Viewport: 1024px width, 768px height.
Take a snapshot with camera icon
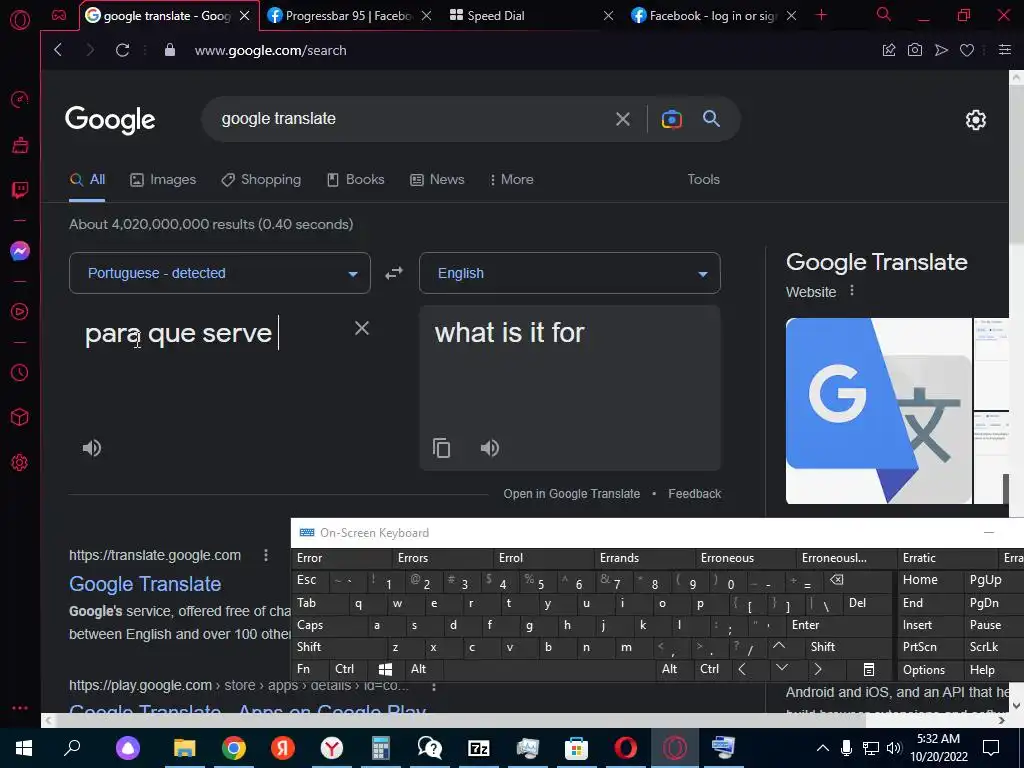(915, 50)
